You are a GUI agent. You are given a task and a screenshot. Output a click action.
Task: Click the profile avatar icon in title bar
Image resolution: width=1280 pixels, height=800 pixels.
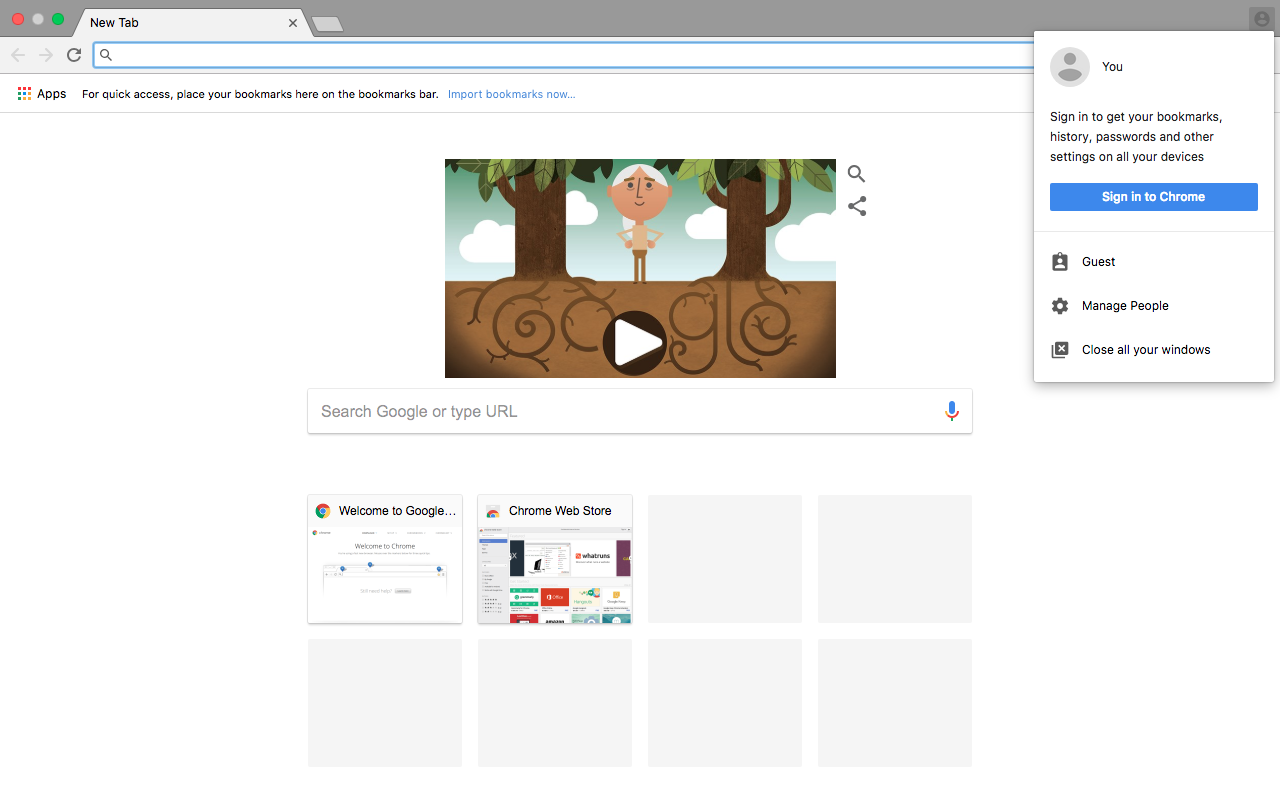point(1261,19)
